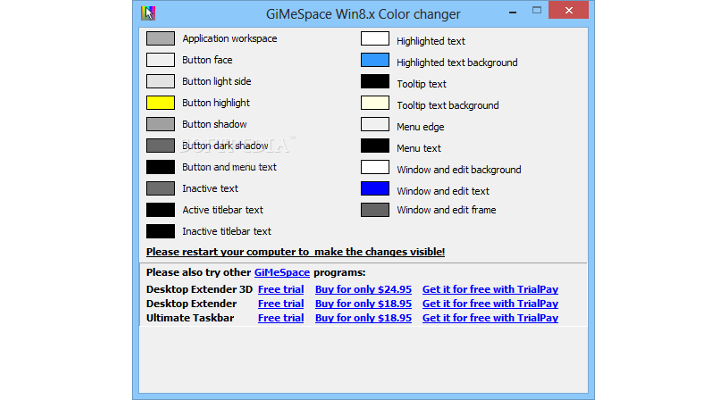Select the Inactive text gray swatch
The width and height of the screenshot is (728, 400).
[160, 188]
